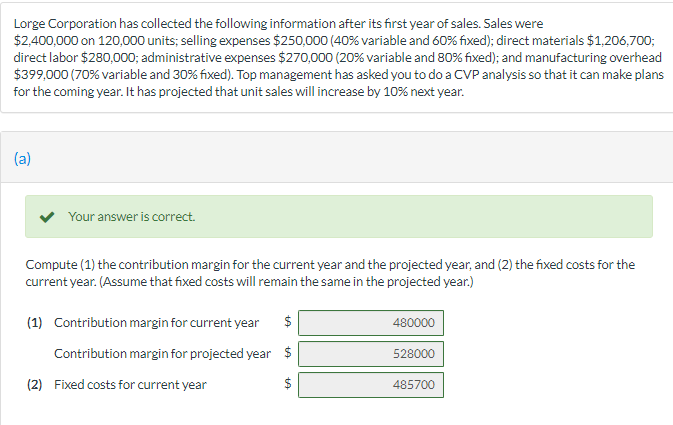
Task: Click the Lorge Corporation problem statement text
Action: (x=339, y=58)
